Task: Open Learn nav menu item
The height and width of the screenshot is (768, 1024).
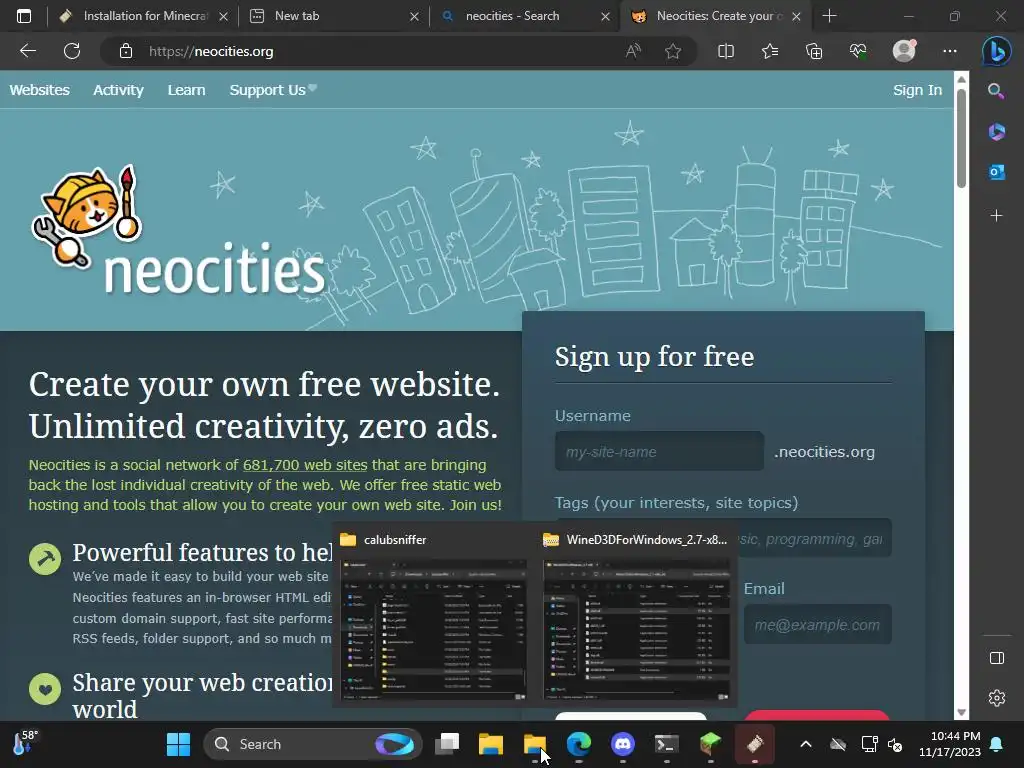Action: (x=186, y=90)
